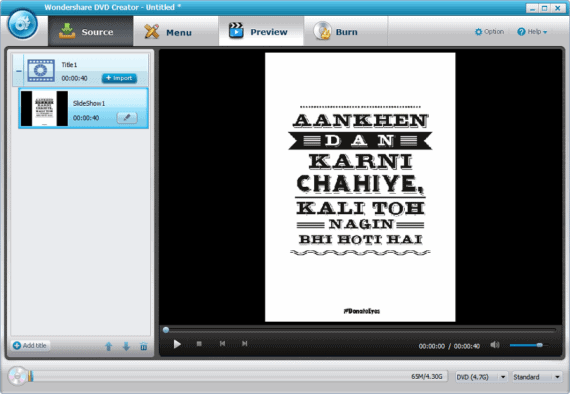Image resolution: width=570 pixels, height=394 pixels.
Task: Click the preview image in the player
Action: [360, 187]
